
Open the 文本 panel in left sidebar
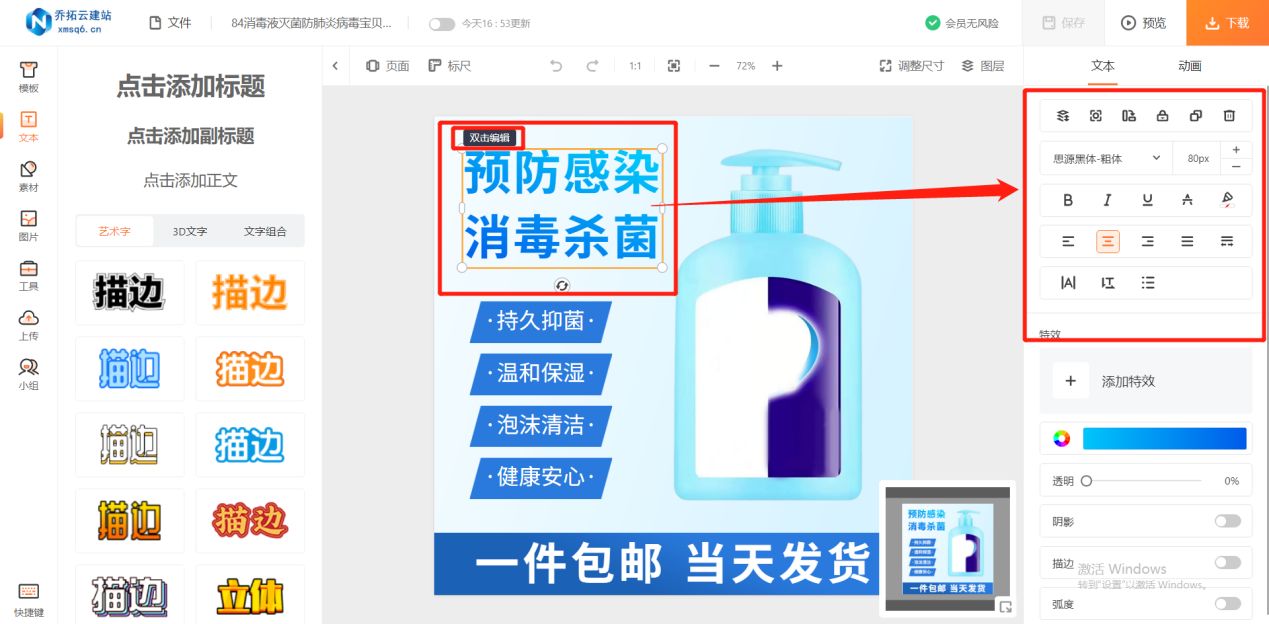coord(28,124)
